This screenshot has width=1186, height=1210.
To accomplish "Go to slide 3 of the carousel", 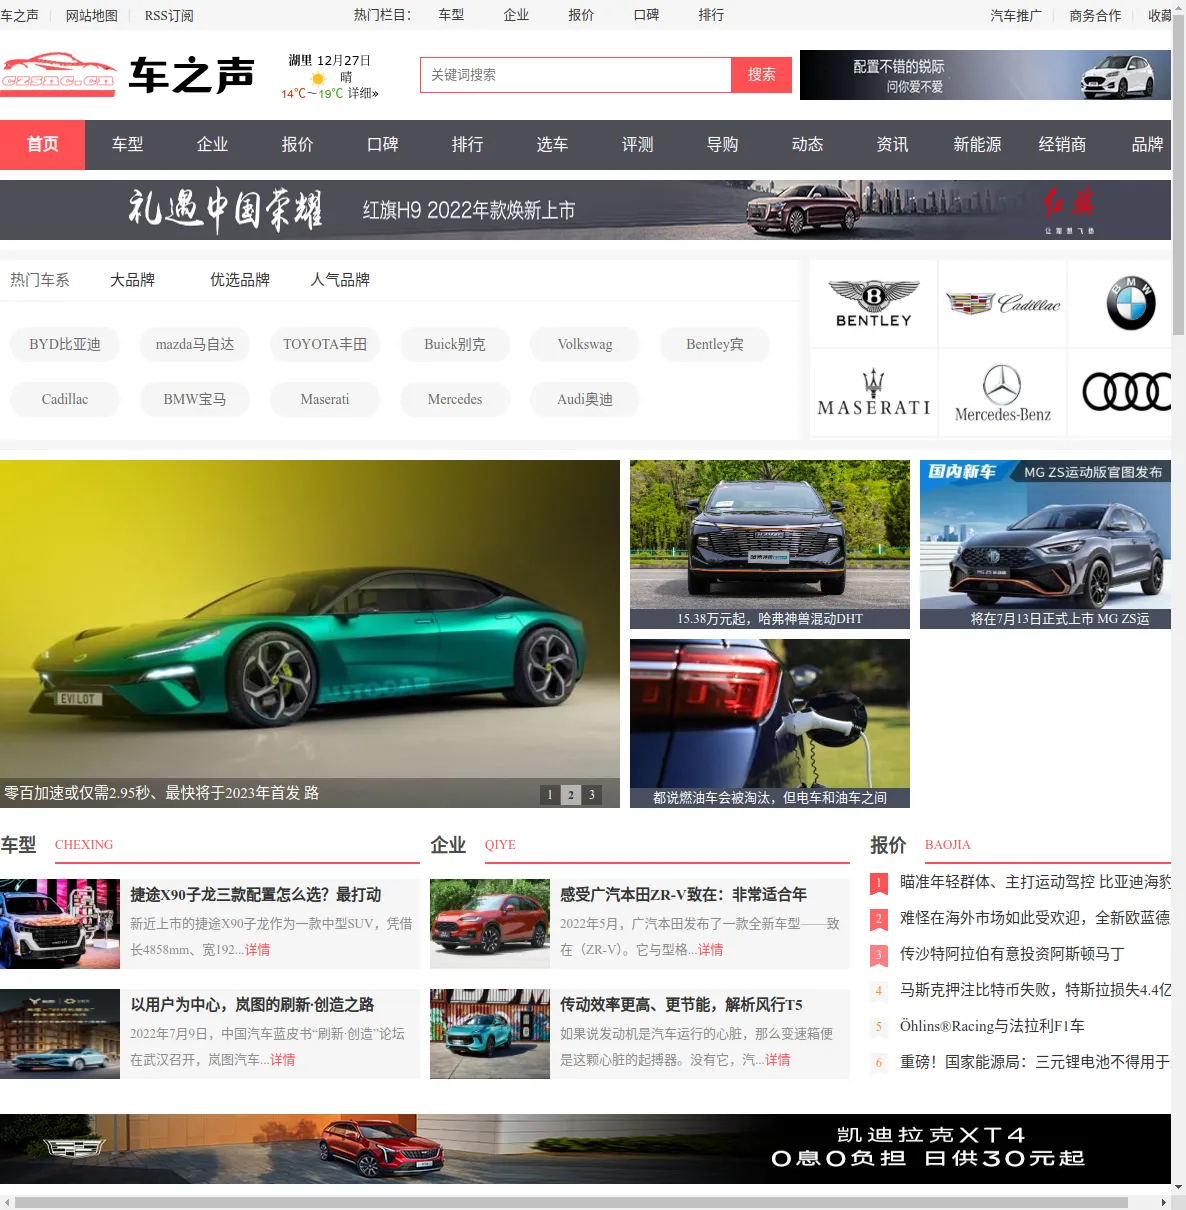I will (x=592, y=795).
